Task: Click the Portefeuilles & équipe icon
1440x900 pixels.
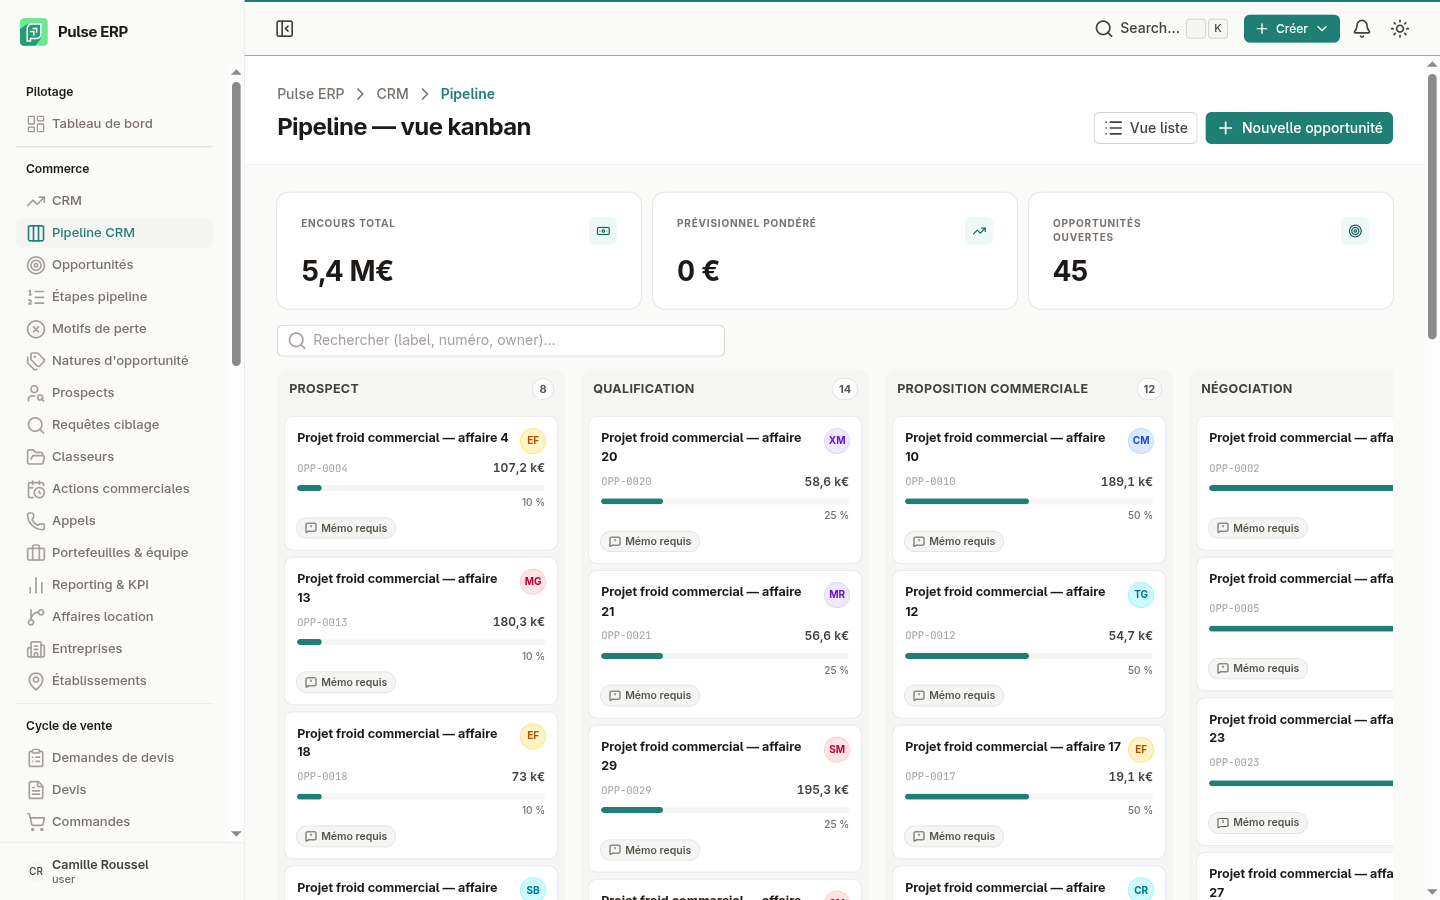Action: point(36,553)
